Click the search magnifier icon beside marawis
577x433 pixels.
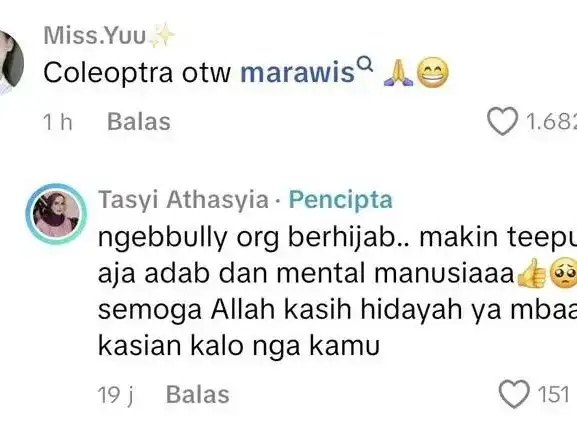point(365,64)
